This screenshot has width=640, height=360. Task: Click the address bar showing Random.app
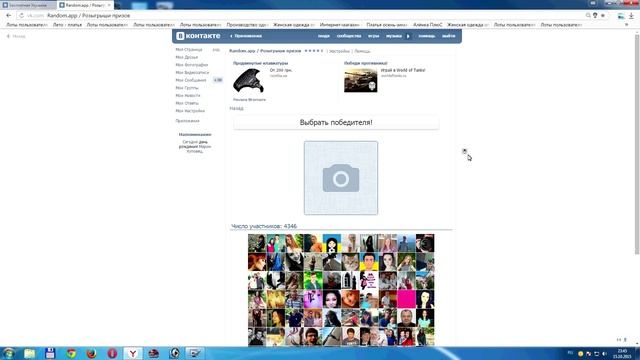tap(302, 16)
